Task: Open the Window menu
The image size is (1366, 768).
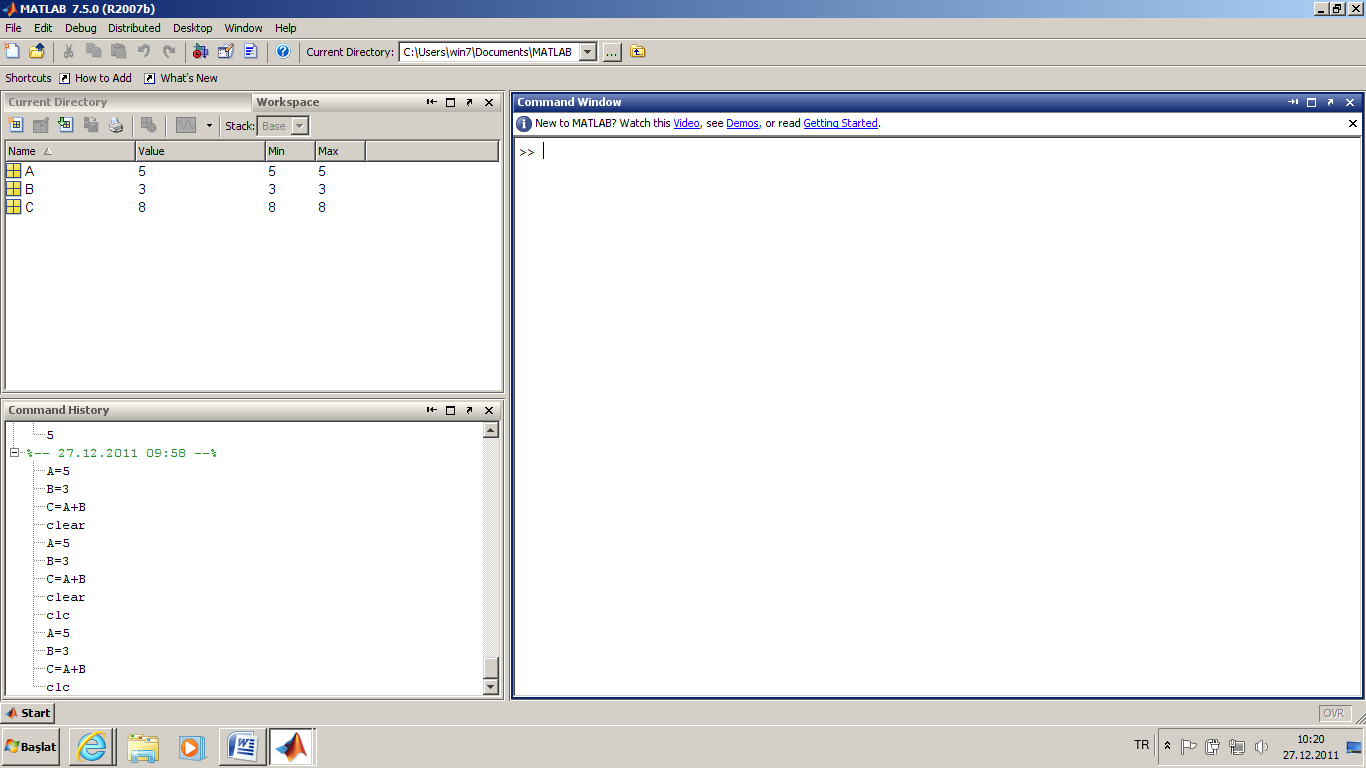Action: [x=244, y=28]
